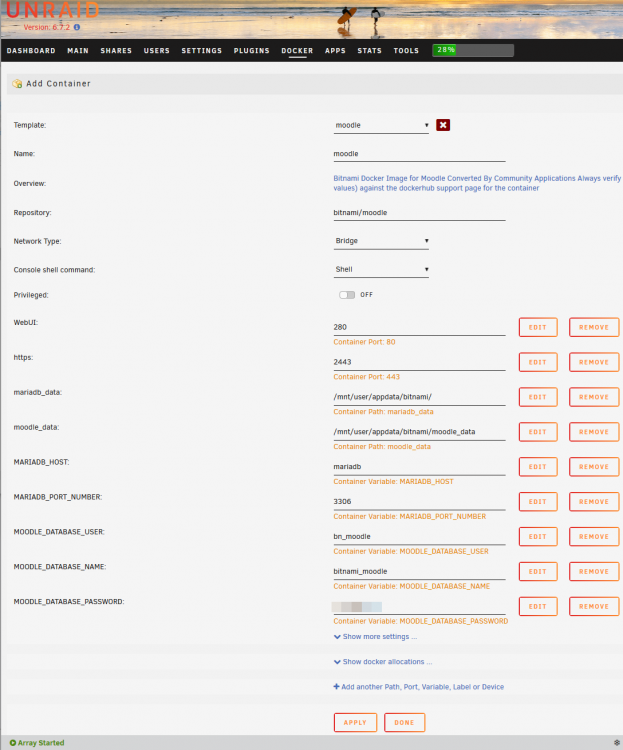Expand Show more settings
This screenshot has height=750, width=623.
click(376, 637)
